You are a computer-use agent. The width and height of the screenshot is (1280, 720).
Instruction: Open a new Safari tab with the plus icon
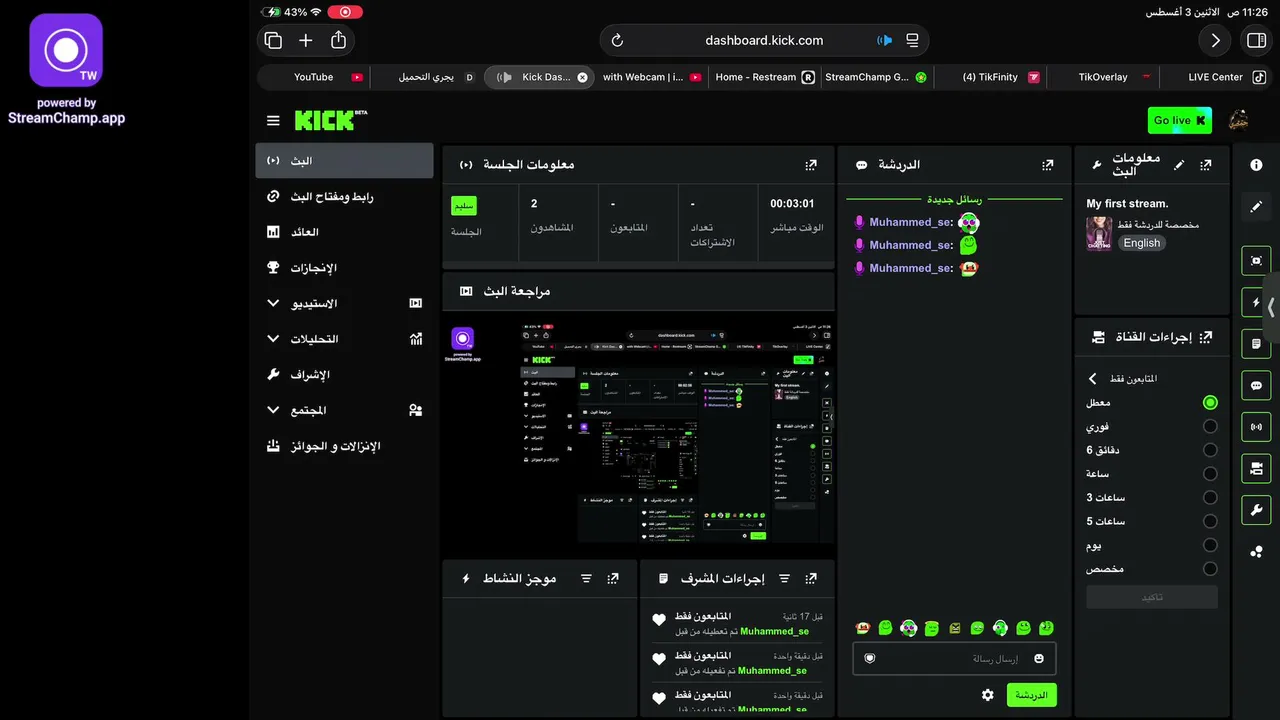306,41
